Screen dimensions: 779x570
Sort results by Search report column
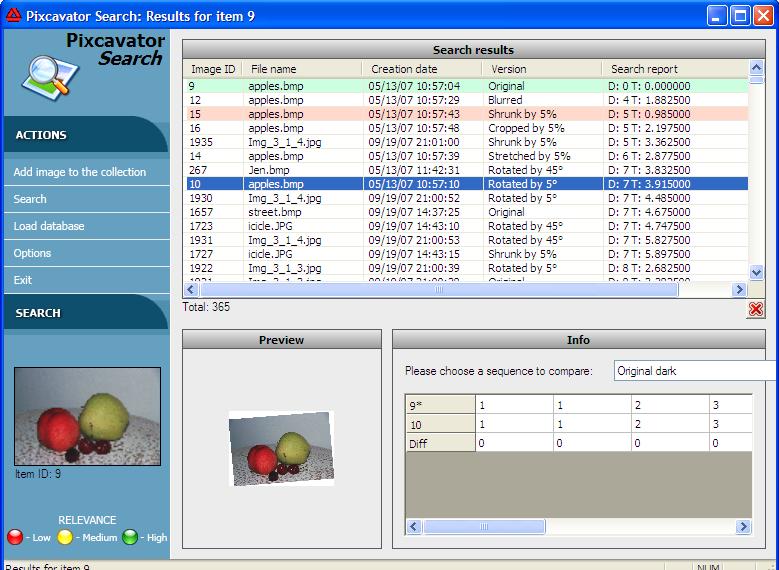[675, 69]
